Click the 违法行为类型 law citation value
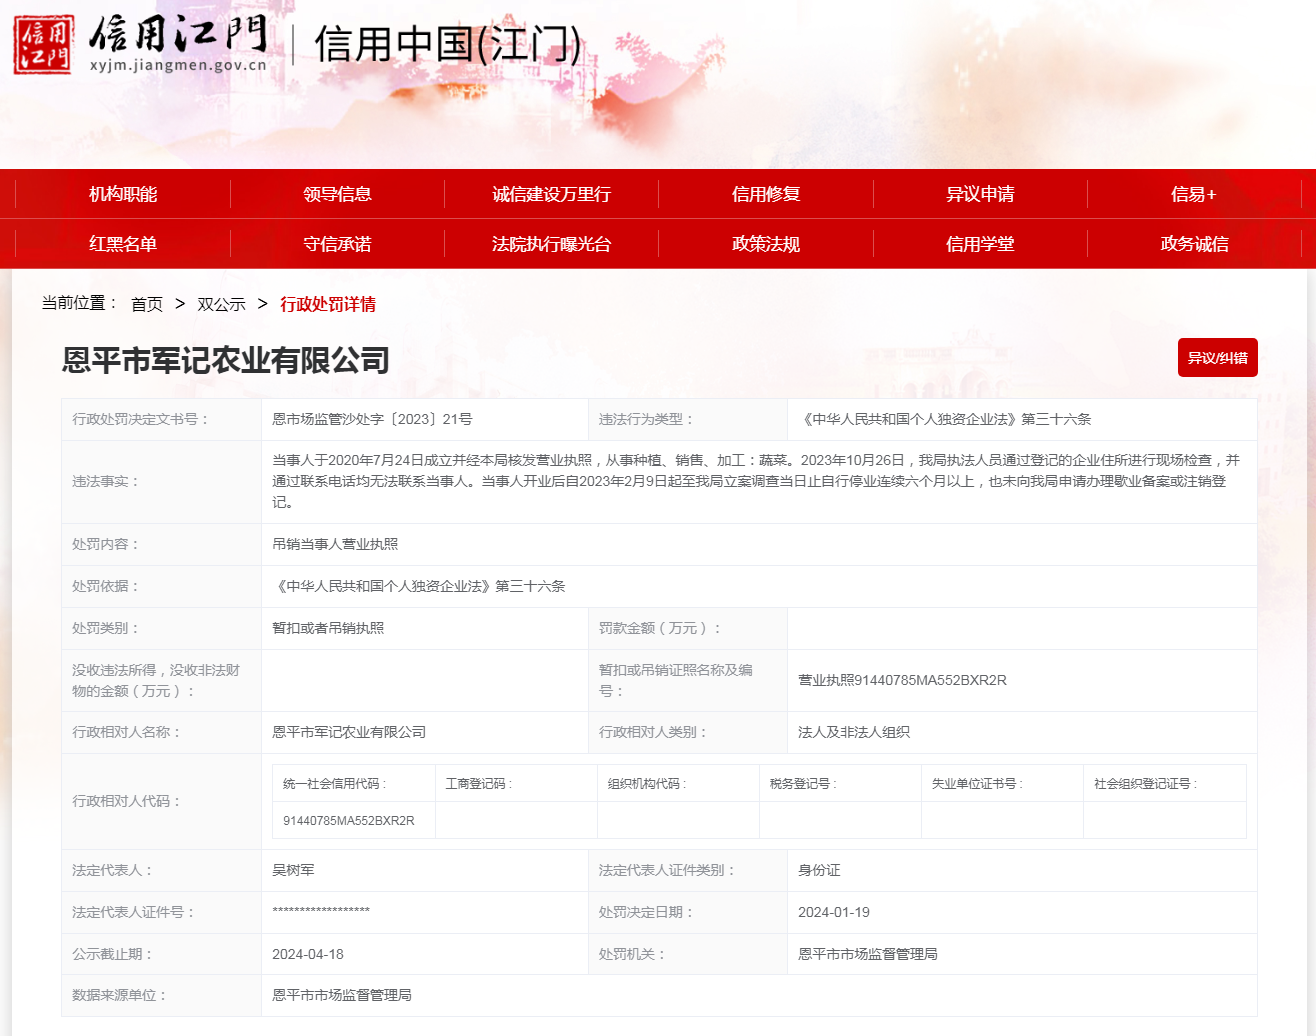Screen dimensions: 1316x1036 coord(945,419)
